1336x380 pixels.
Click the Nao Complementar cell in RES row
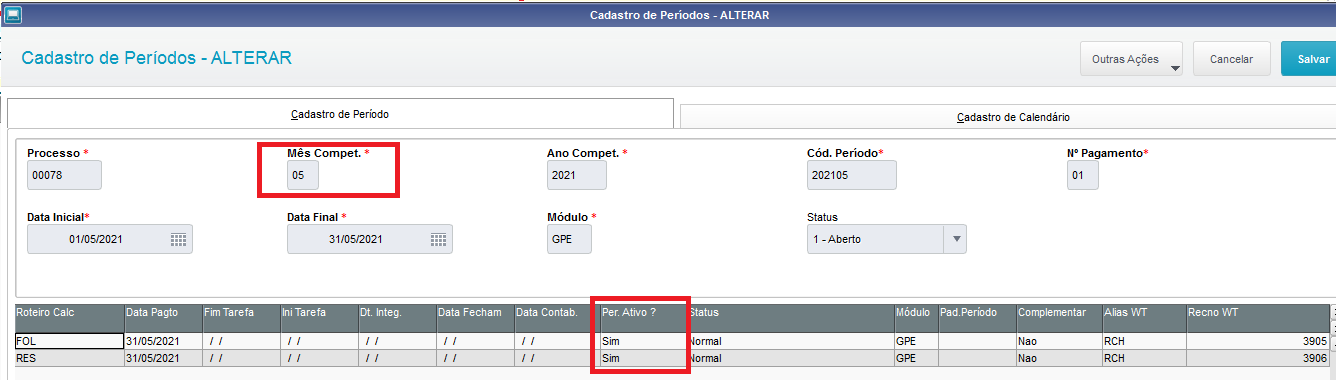tap(1059, 357)
